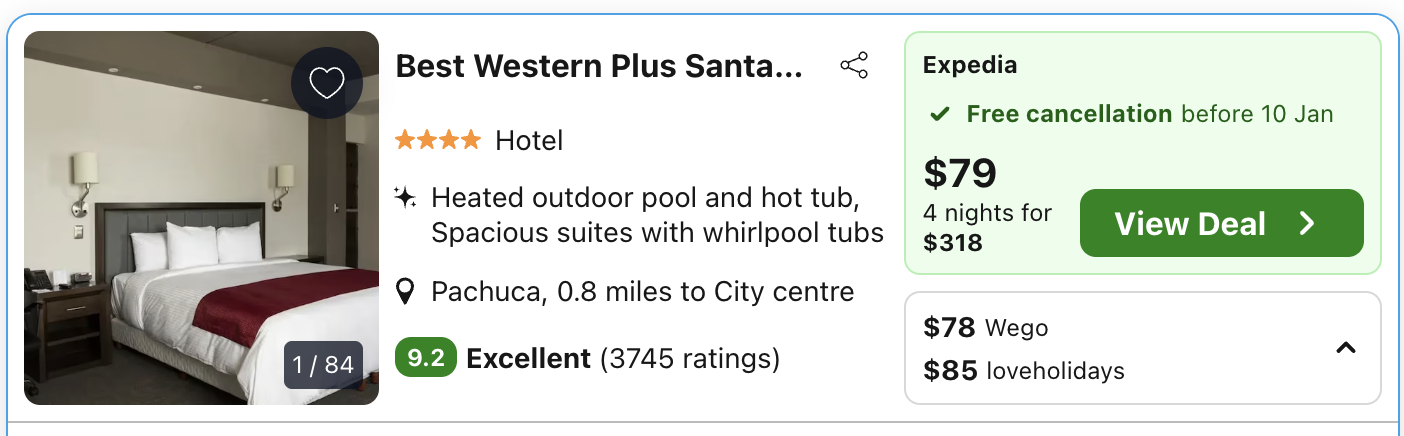This screenshot has width=1404, height=436.
Task: Click the $79 nightly price
Action: tap(960, 174)
